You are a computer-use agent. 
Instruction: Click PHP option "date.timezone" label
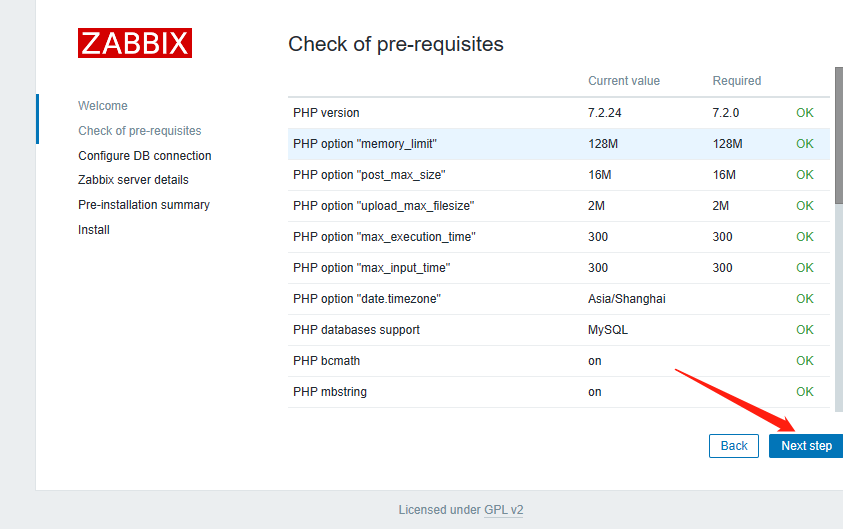(367, 299)
